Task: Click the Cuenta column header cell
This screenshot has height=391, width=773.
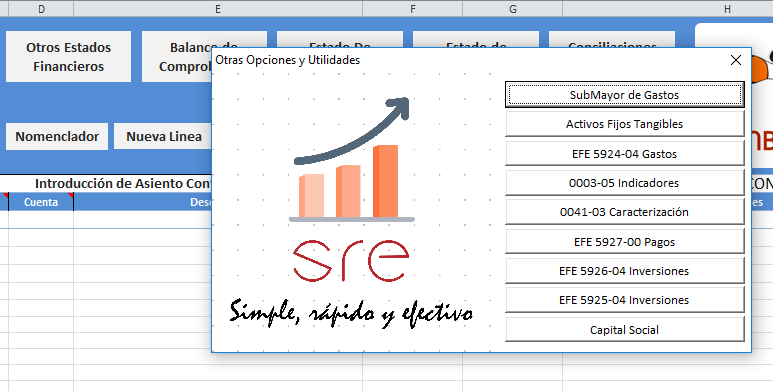Action: pos(41,202)
